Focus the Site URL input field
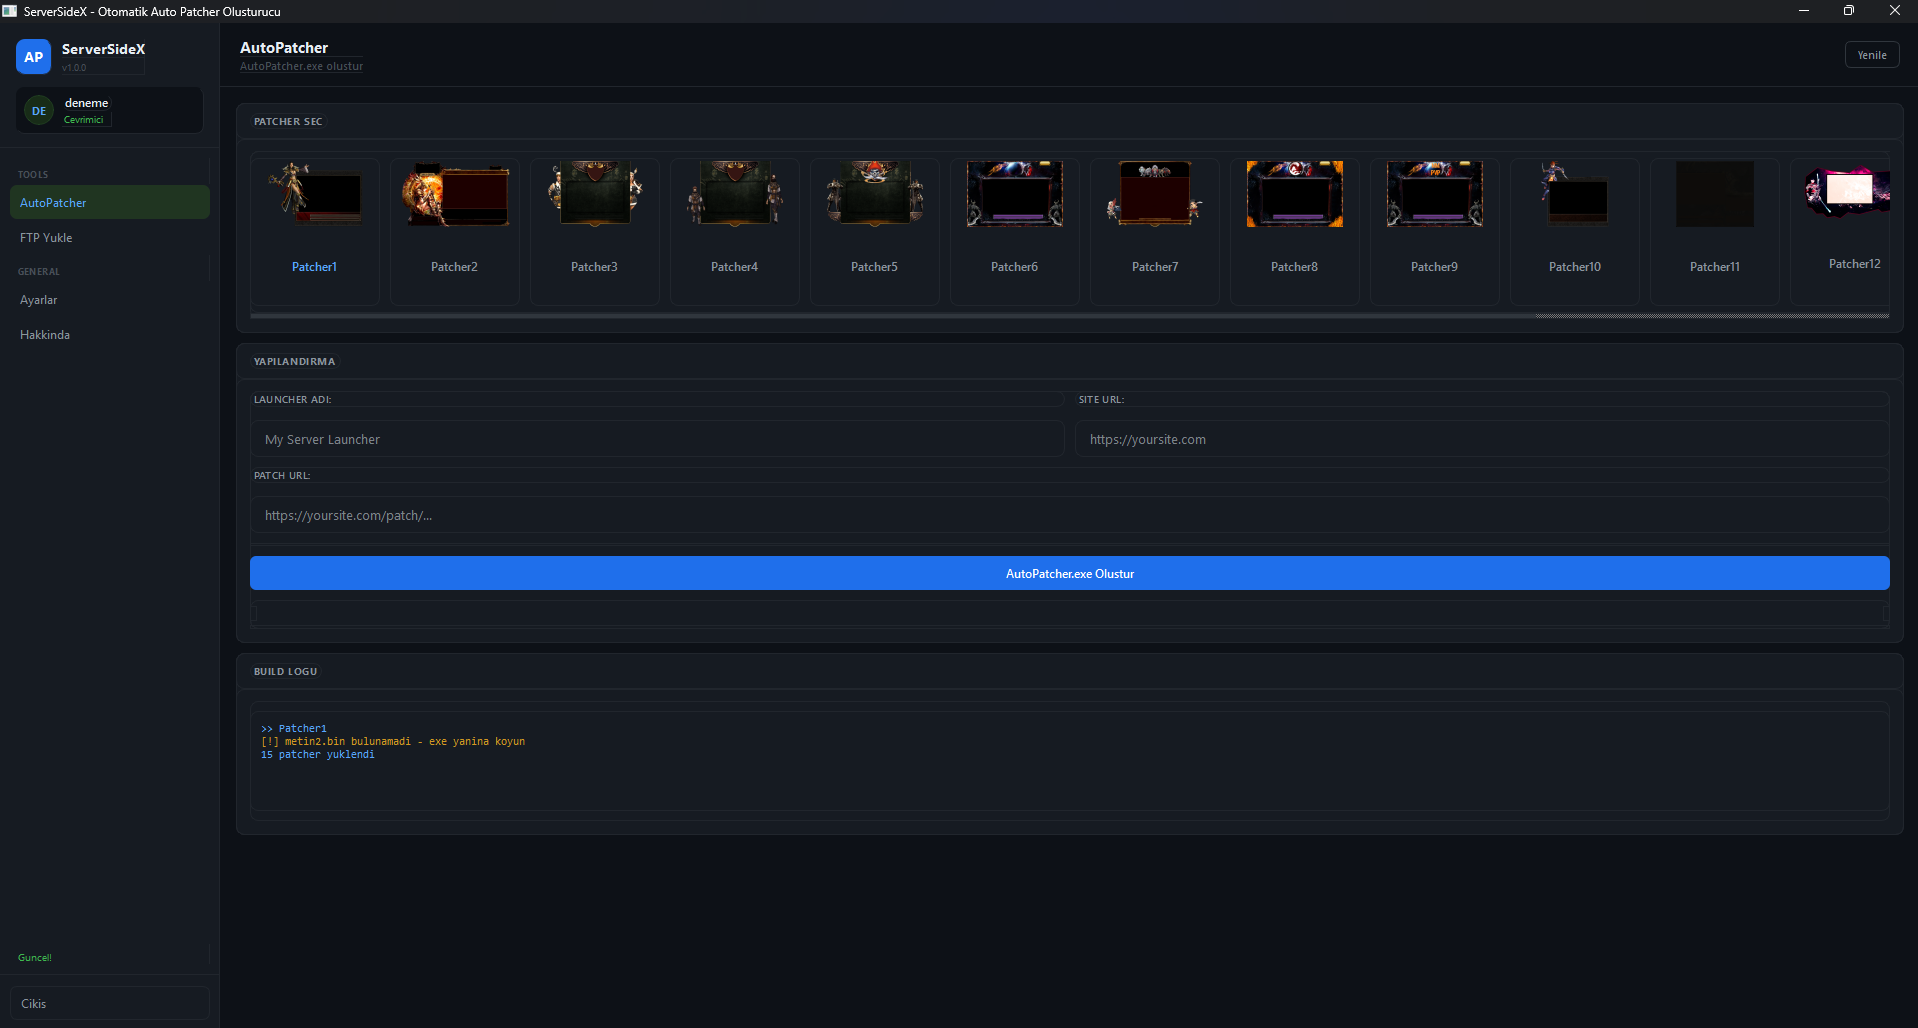Viewport: 1918px width, 1028px height. tap(1482, 439)
